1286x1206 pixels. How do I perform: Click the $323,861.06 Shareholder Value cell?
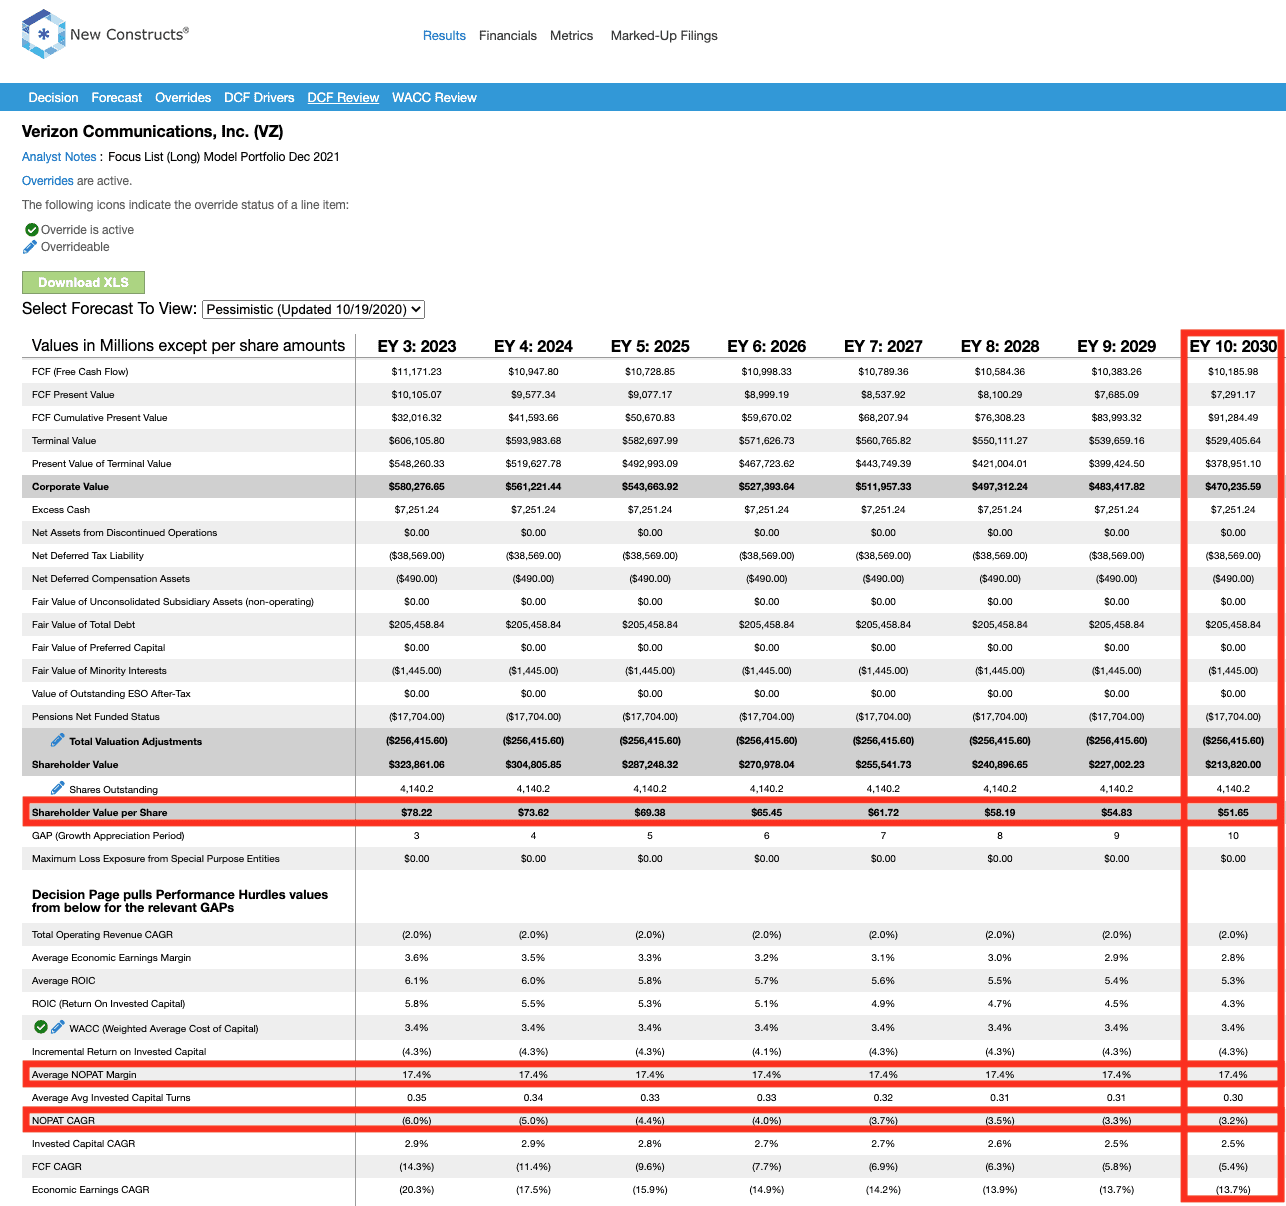pos(417,764)
